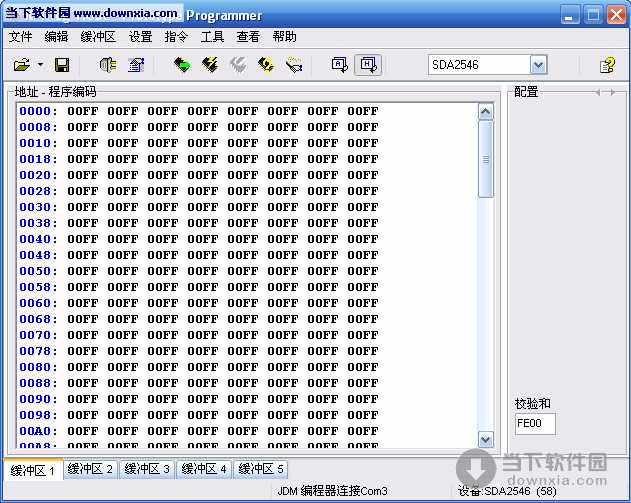This screenshot has height=503, width=631.
Task: Click the open file folder icon
Action: [x=21, y=65]
